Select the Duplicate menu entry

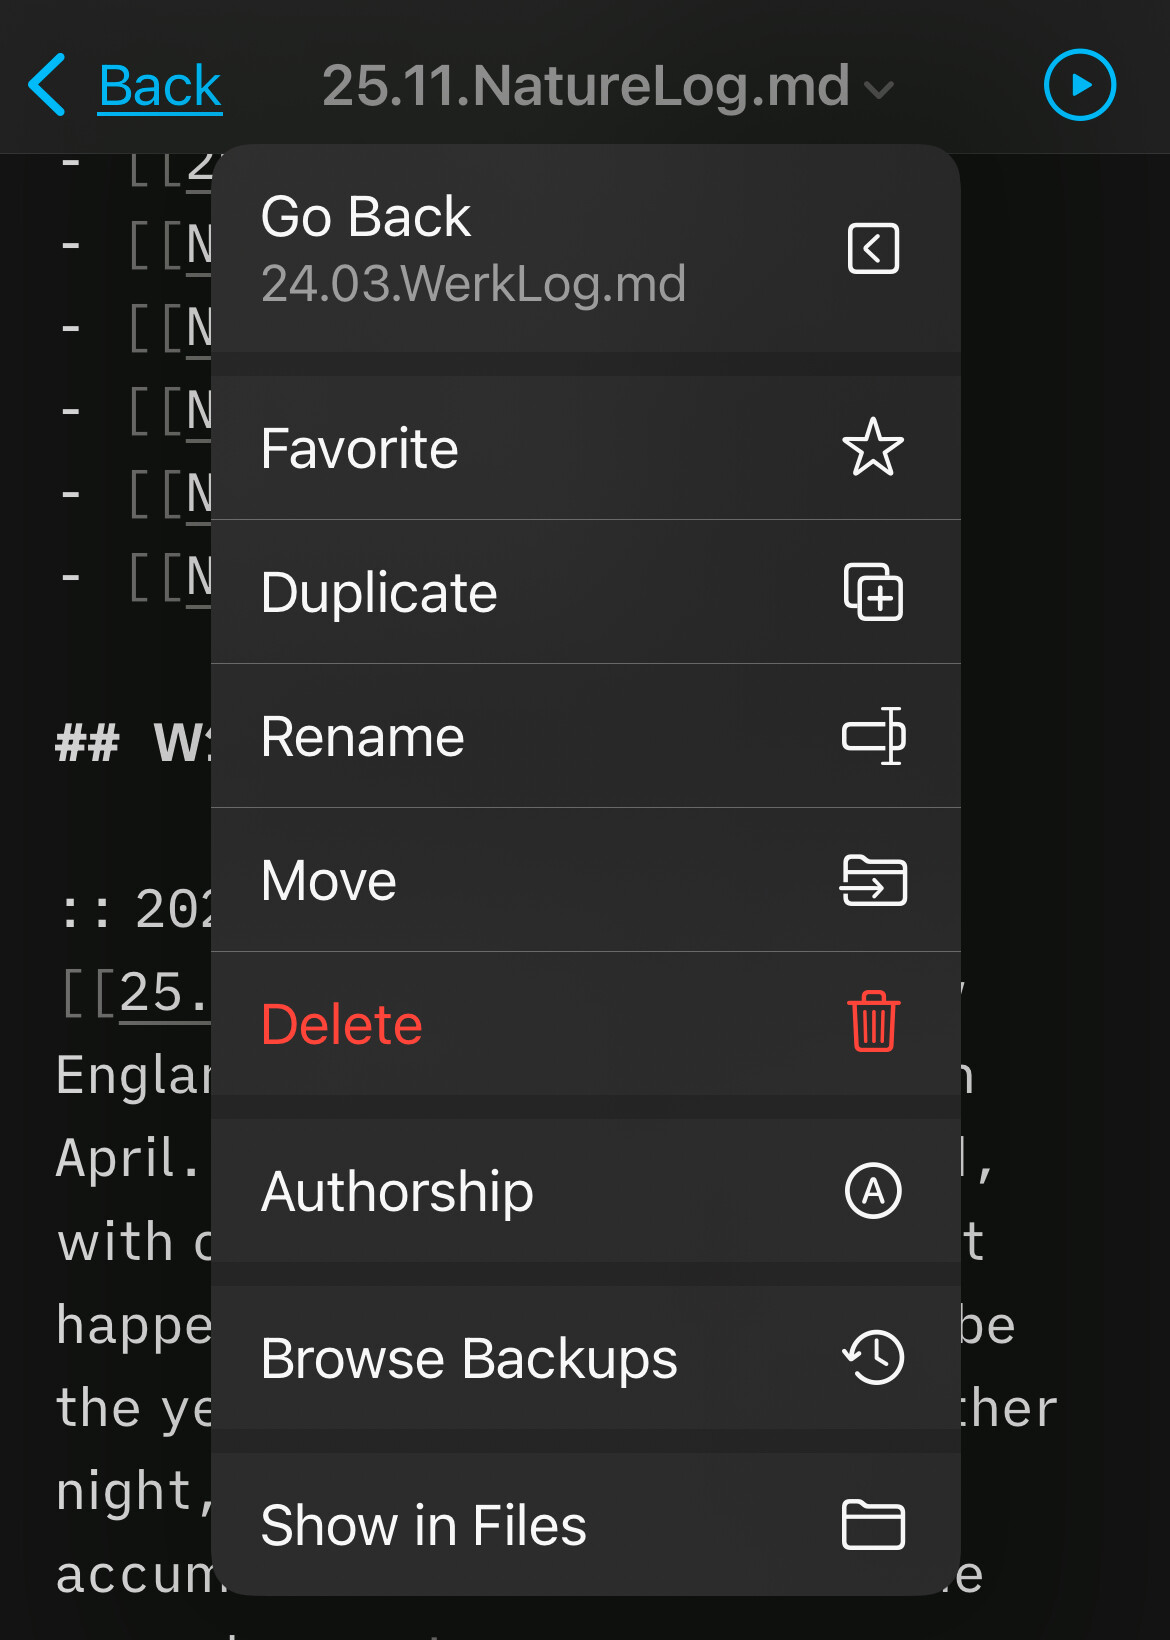(380, 592)
